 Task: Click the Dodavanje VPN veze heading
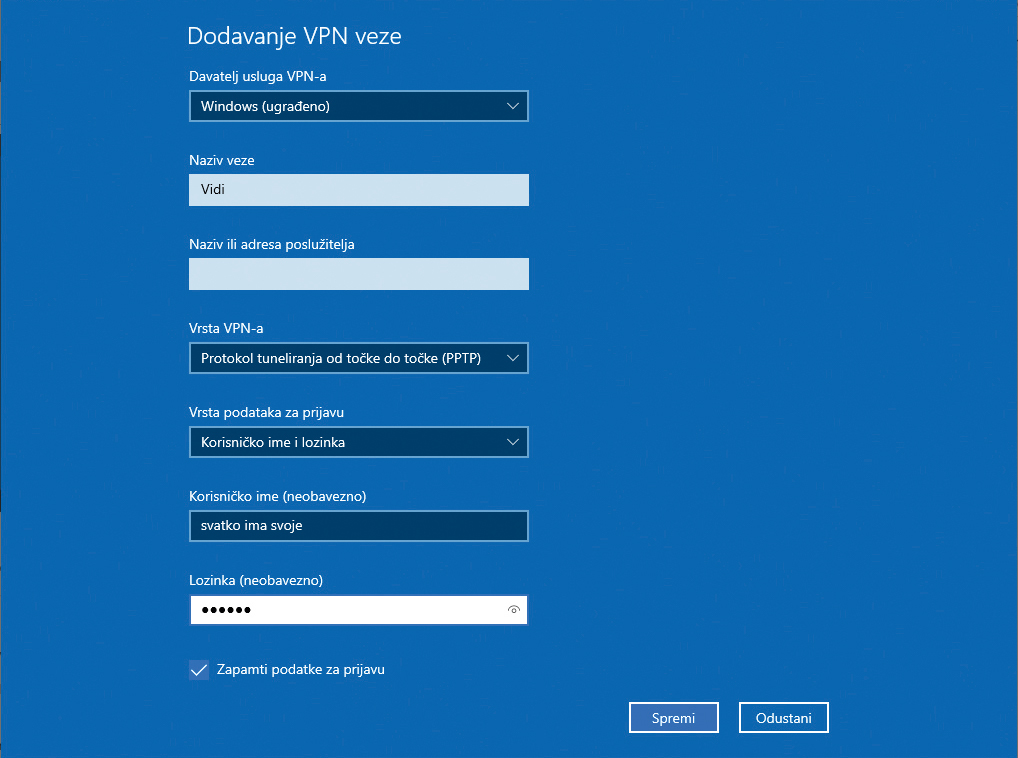click(294, 37)
